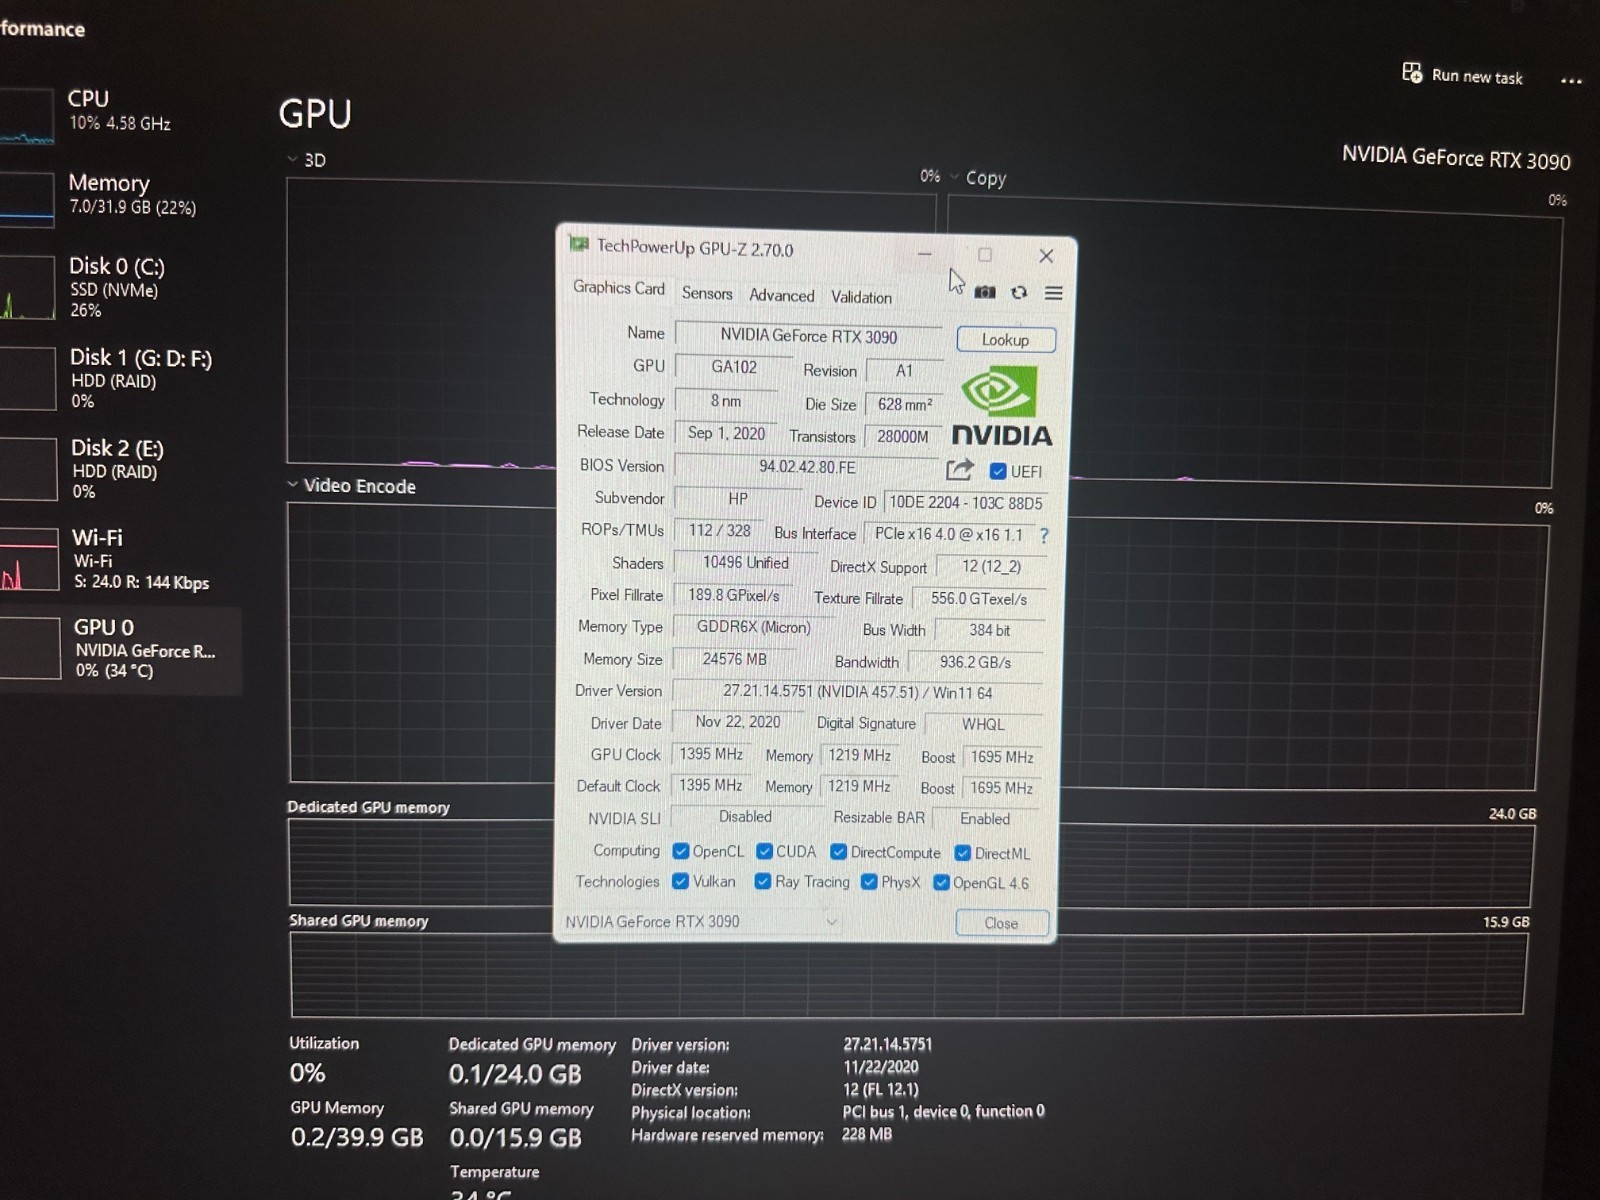
Task: Toggle the PhysX checkbox
Action: 869,882
